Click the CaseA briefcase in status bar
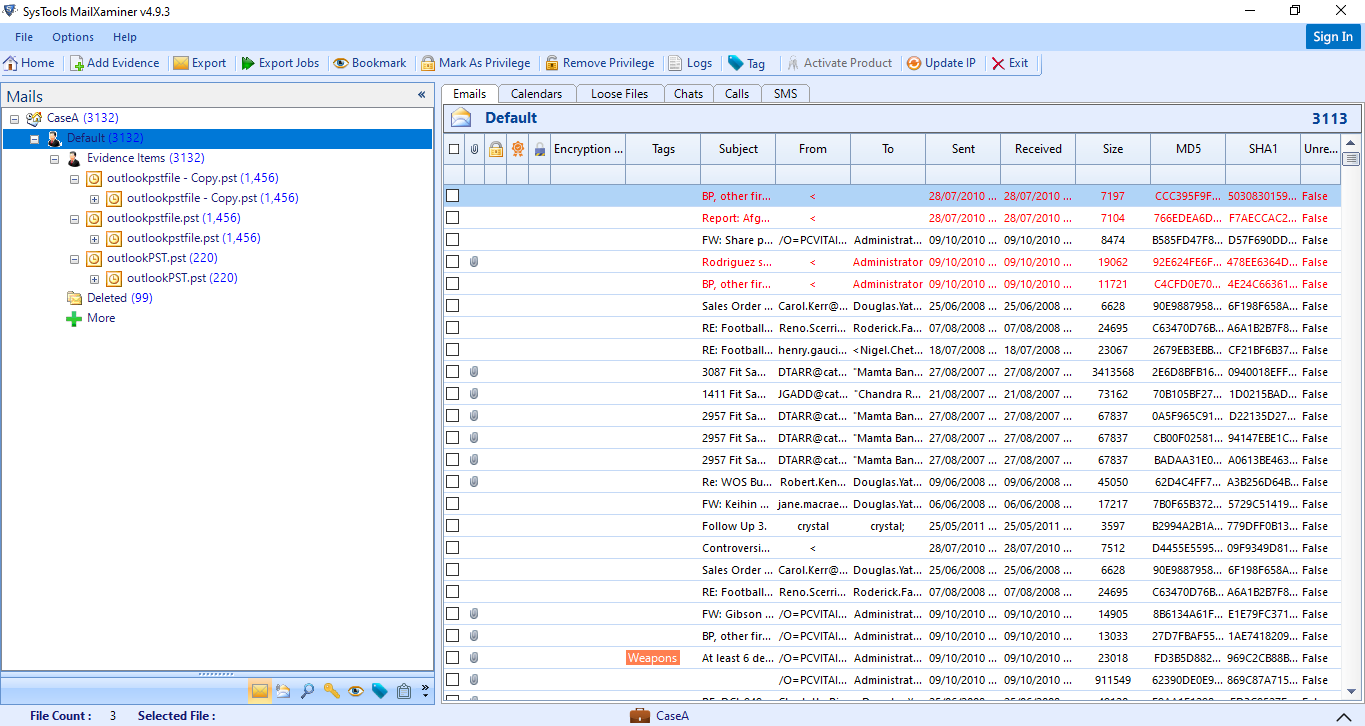The width and height of the screenshot is (1365, 726). pos(640,715)
